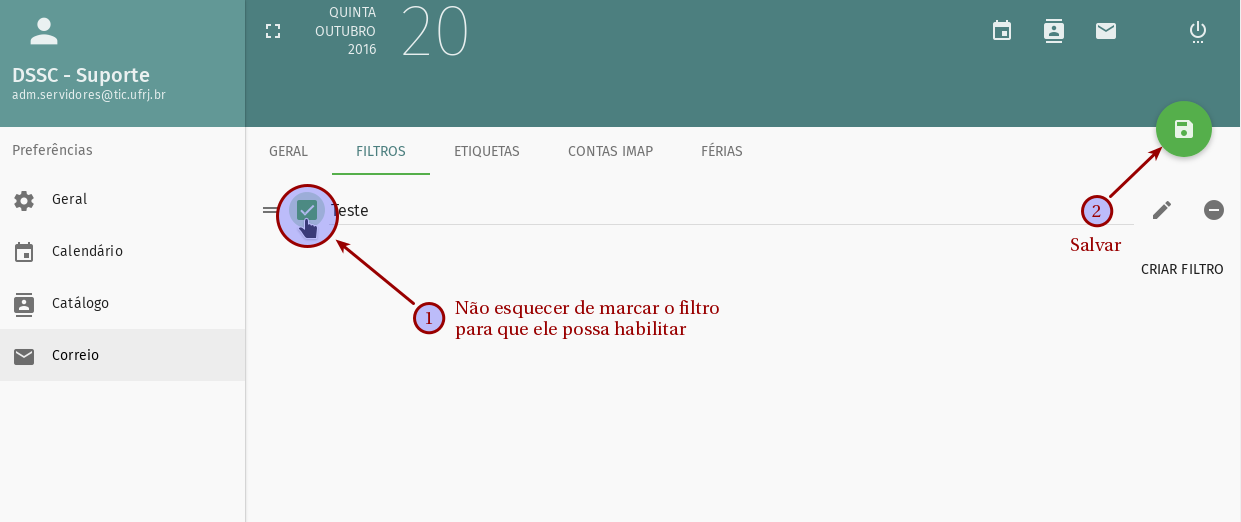
Task: Open Geral preferences in the sidebar
Action: 70,200
